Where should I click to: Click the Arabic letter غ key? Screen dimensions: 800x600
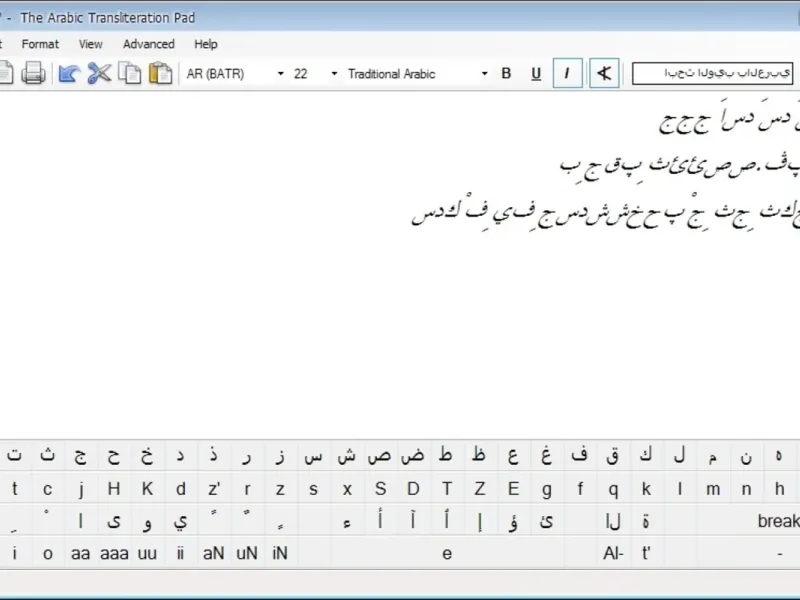546,455
